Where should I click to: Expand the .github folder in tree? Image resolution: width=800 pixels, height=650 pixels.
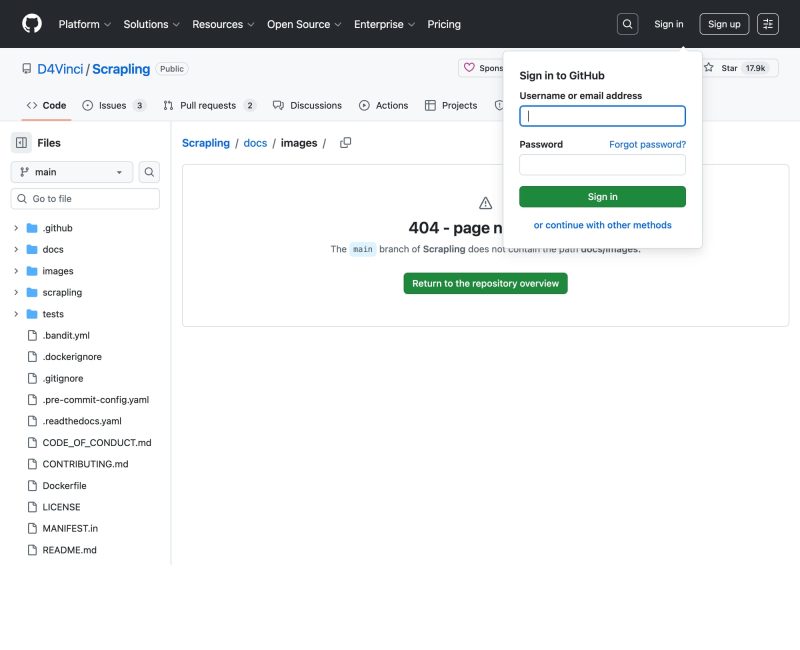point(16,228)
